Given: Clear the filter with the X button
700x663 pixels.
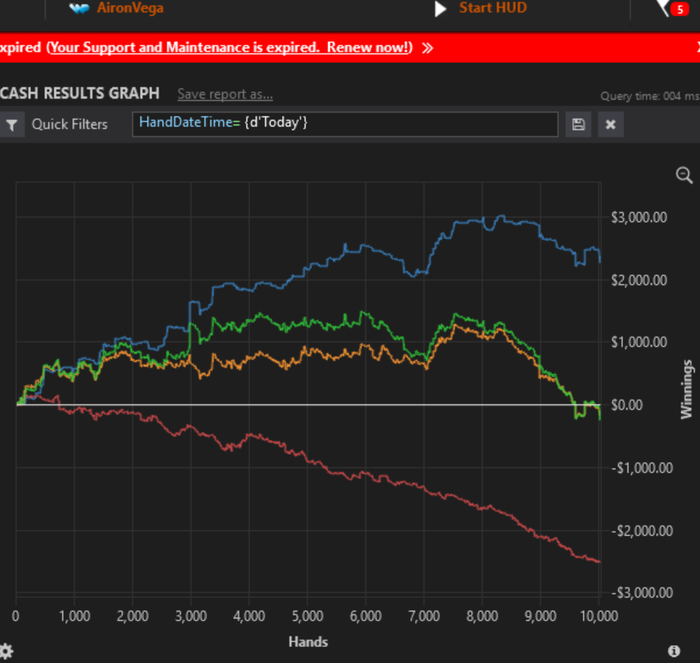Looking at the screenshot, I should [x=611, y=124].
